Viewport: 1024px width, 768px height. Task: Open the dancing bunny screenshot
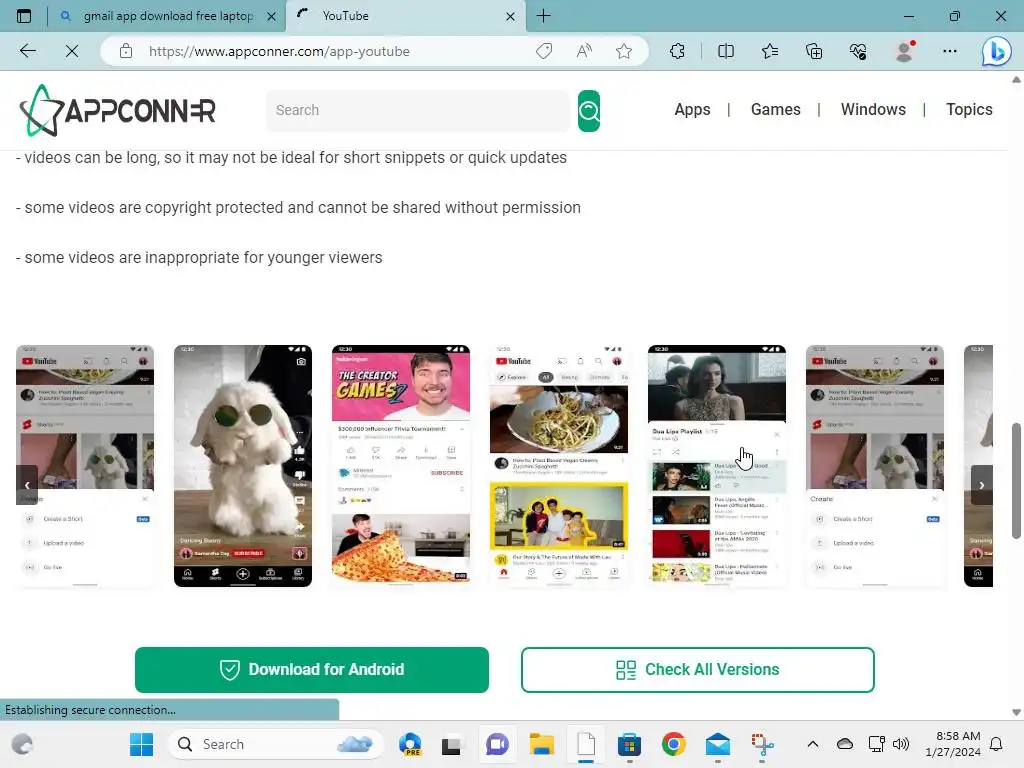coord(243,466)
